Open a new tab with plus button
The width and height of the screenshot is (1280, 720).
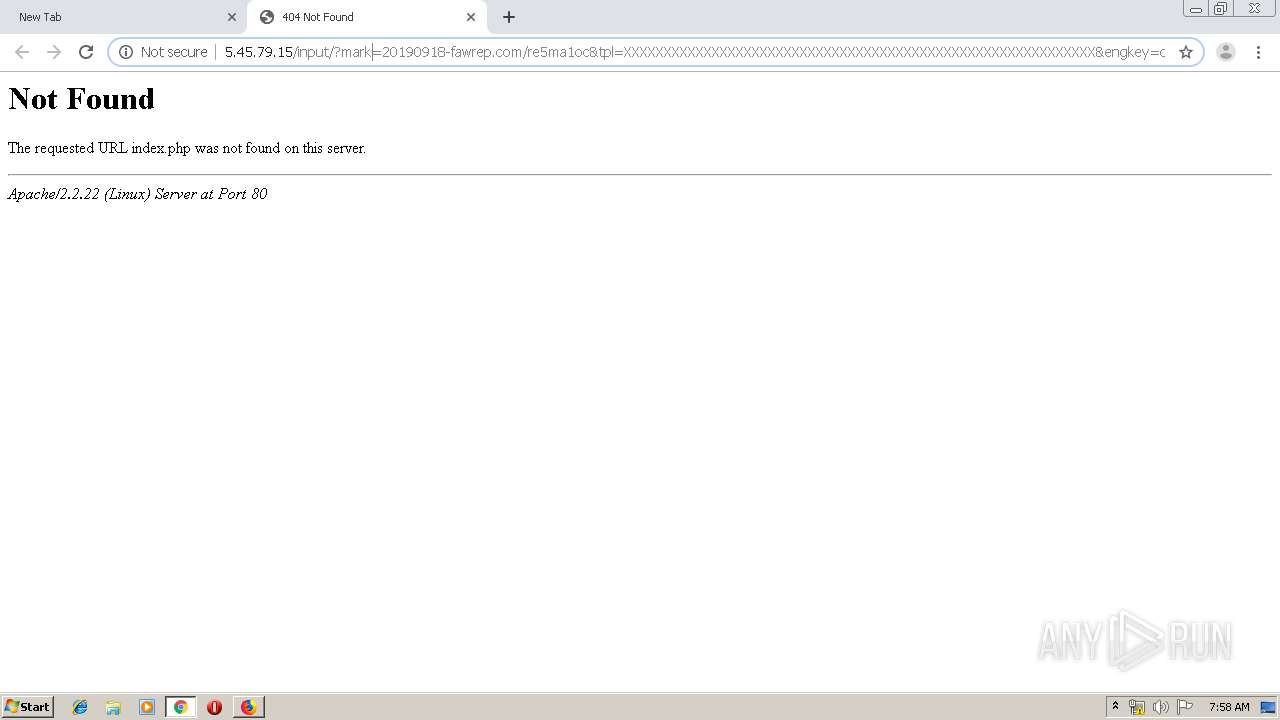509,17
